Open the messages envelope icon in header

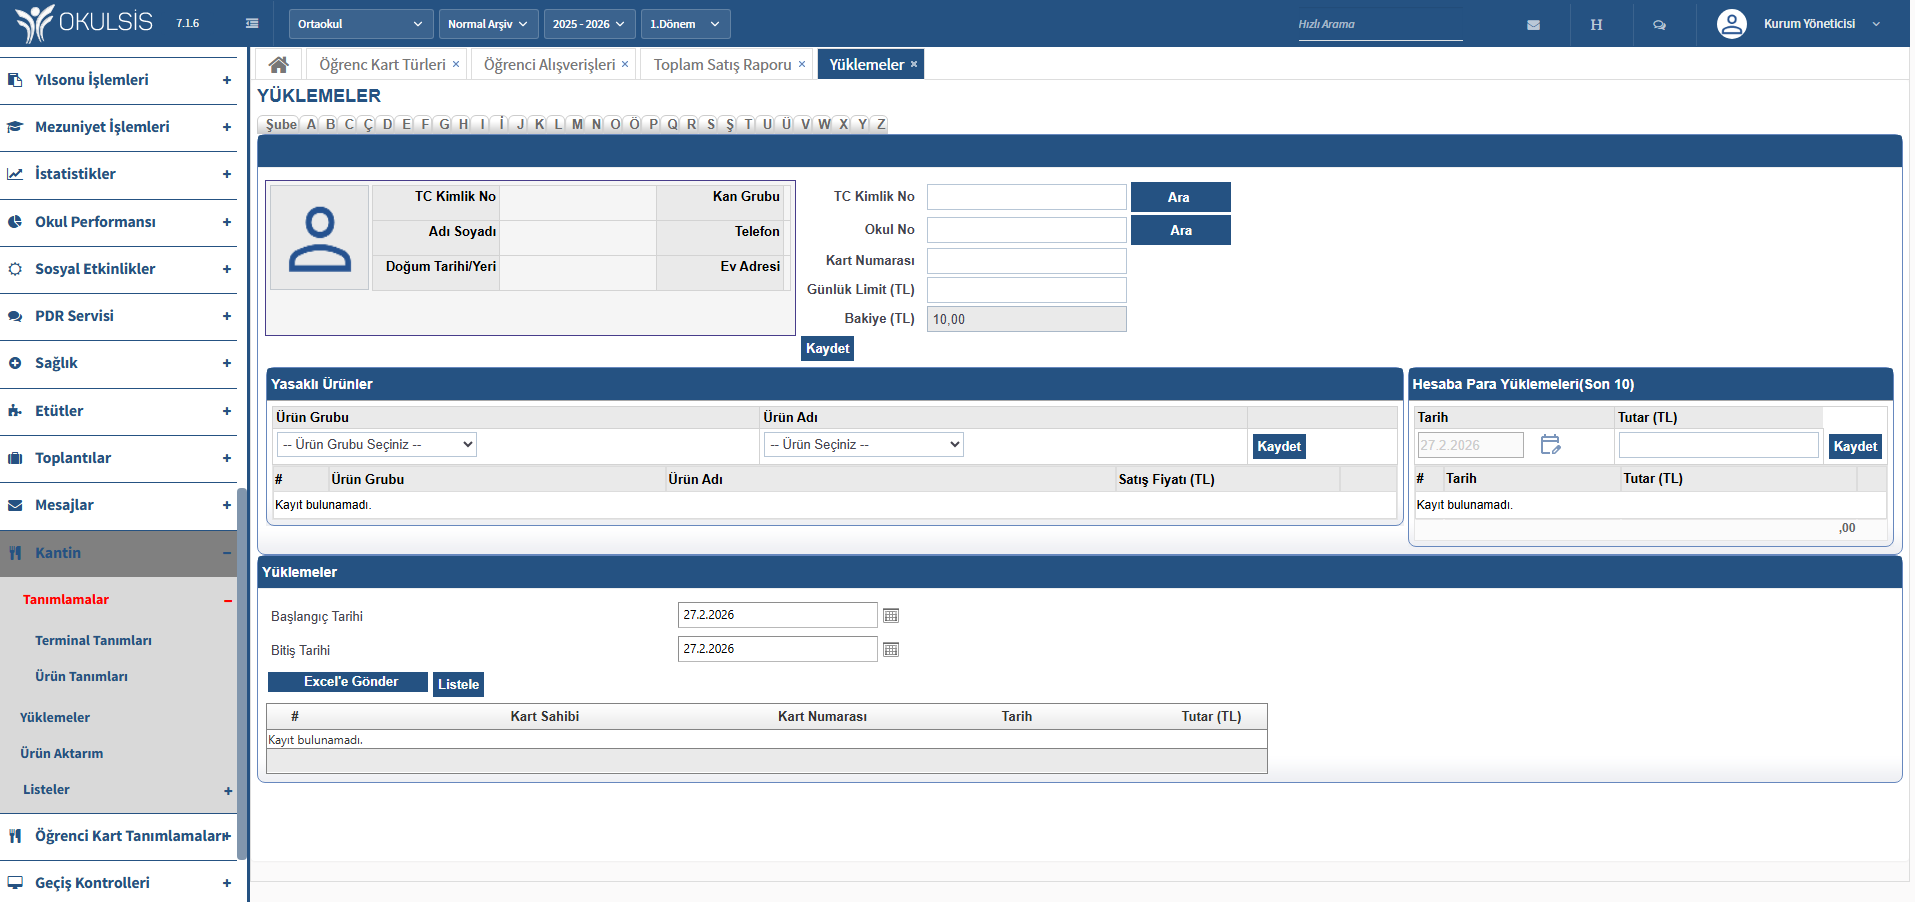(1533, 25)
